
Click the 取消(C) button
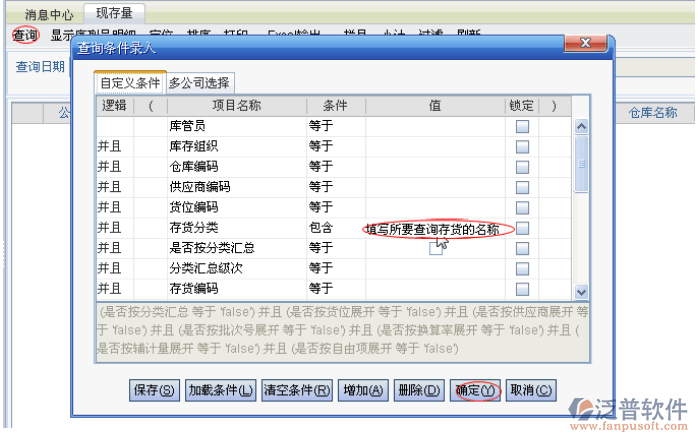(x=530, y=390)
